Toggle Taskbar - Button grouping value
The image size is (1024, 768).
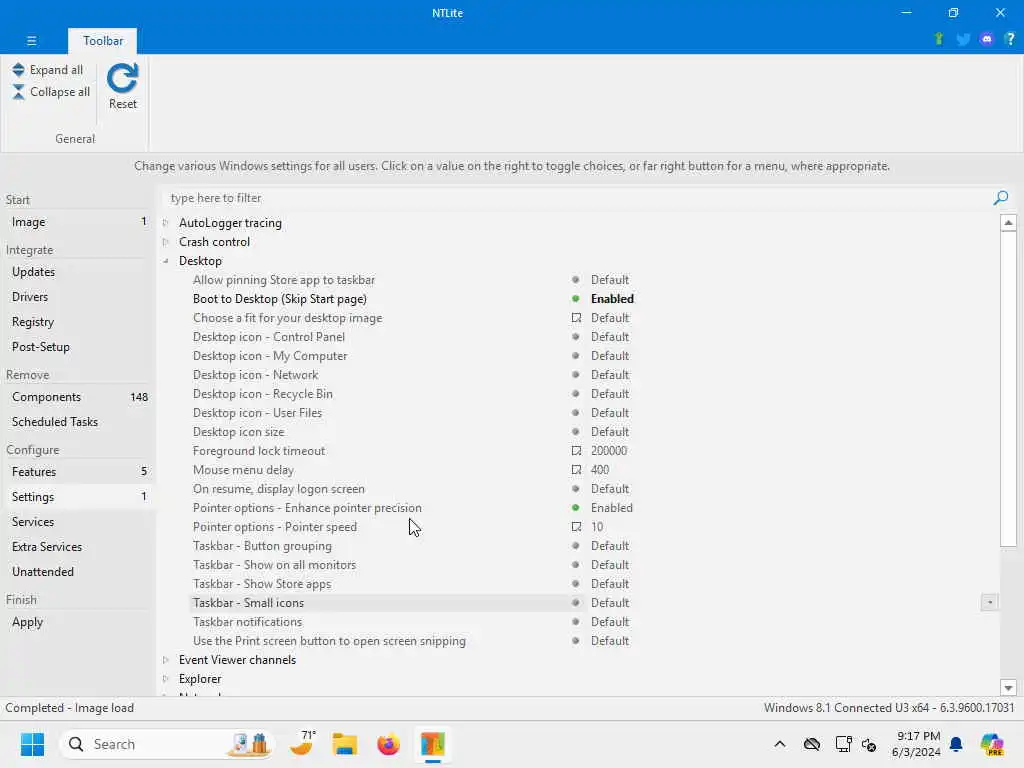click(609, 545)
